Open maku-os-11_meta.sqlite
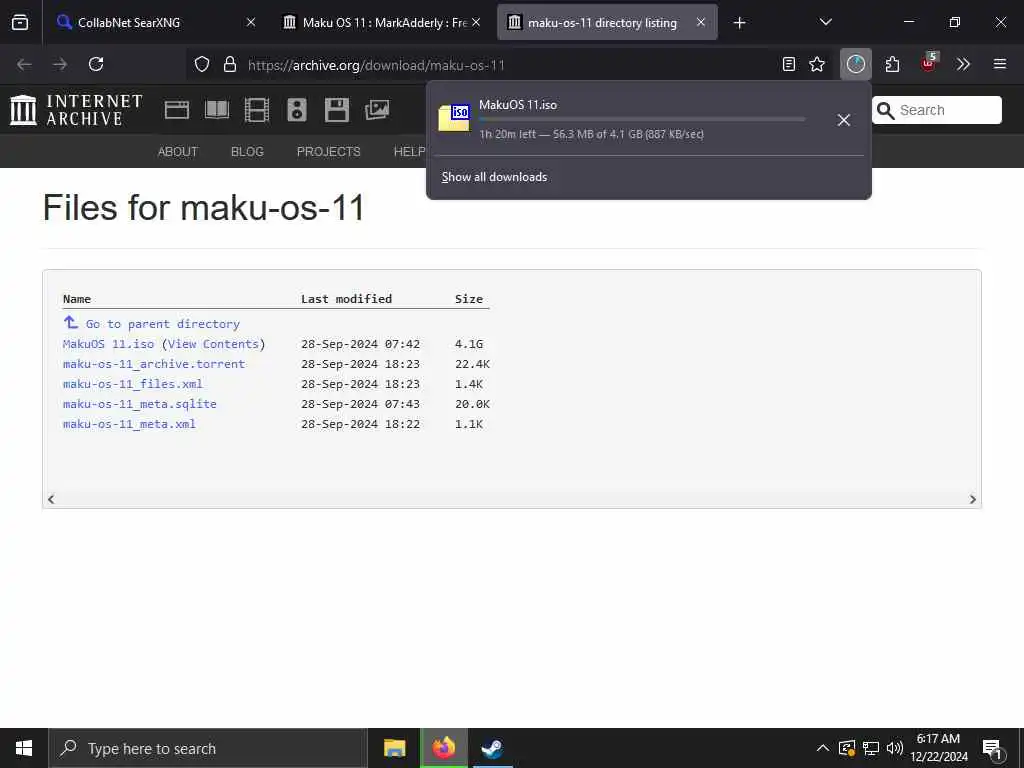 click(x=140, y=404)
